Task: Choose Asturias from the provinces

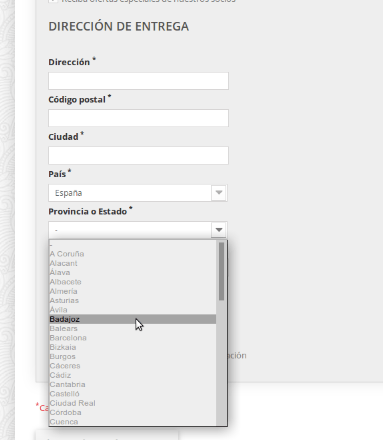Action: [x=133, y=300]
